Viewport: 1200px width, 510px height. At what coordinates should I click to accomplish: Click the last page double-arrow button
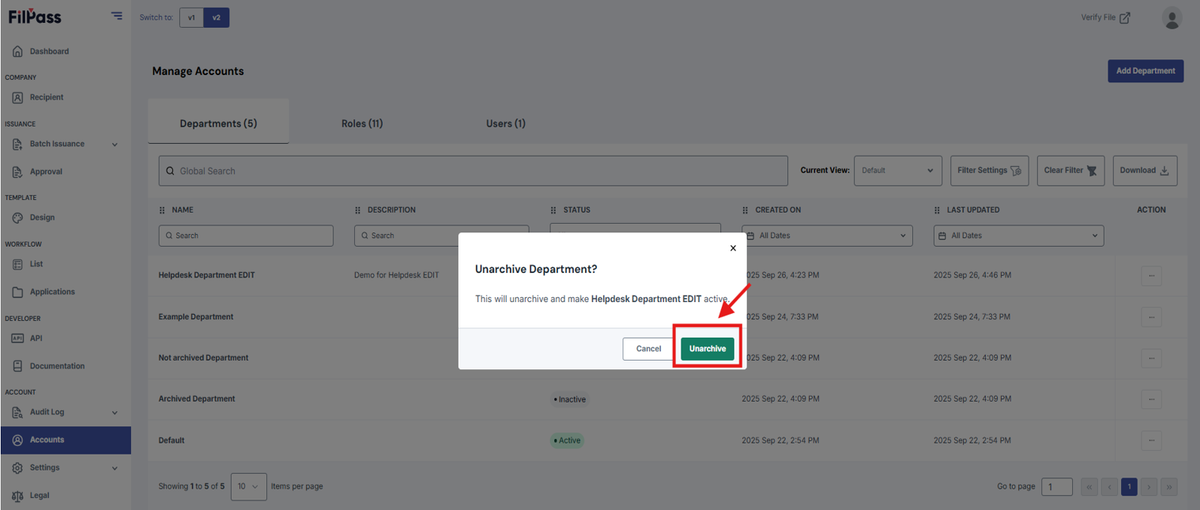pos(1169,486)
